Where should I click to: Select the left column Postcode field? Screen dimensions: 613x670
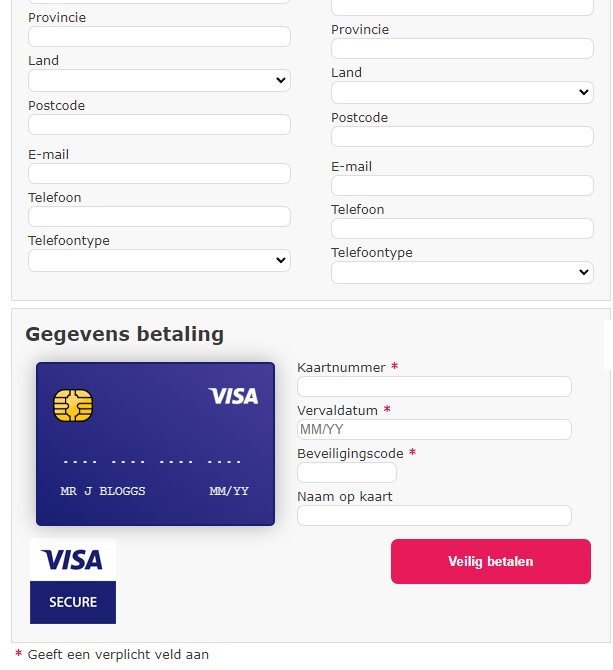159,125
